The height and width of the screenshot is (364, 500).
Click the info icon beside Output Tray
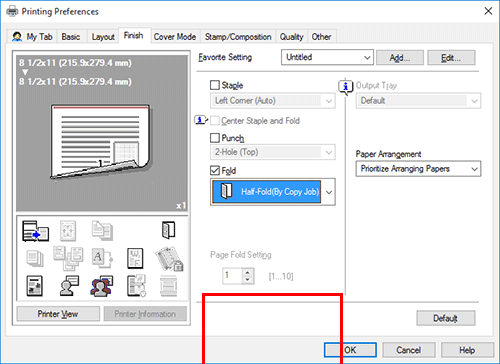tap(346, 87)
